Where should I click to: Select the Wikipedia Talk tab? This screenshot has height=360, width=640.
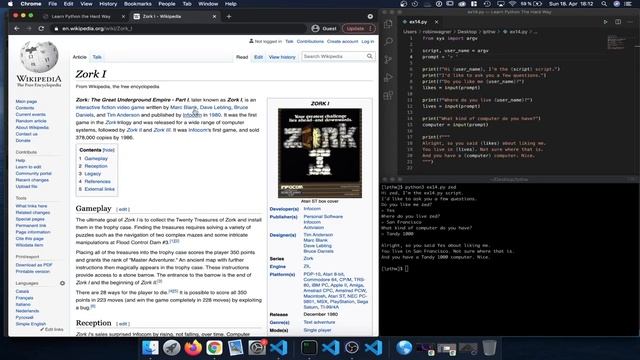click(97, 57)
